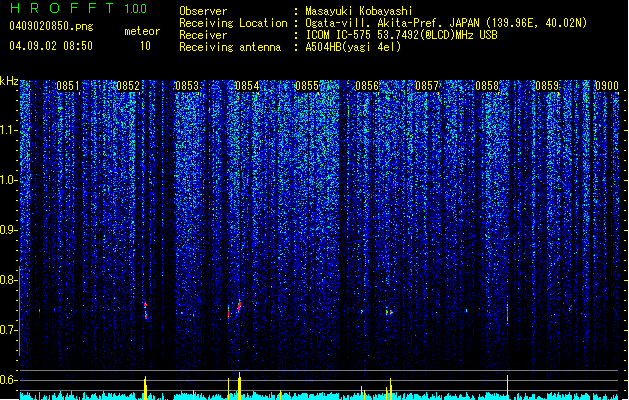Click the 0851 time marker
This screenshot has width=629, height=400.
tap(68, 86)
